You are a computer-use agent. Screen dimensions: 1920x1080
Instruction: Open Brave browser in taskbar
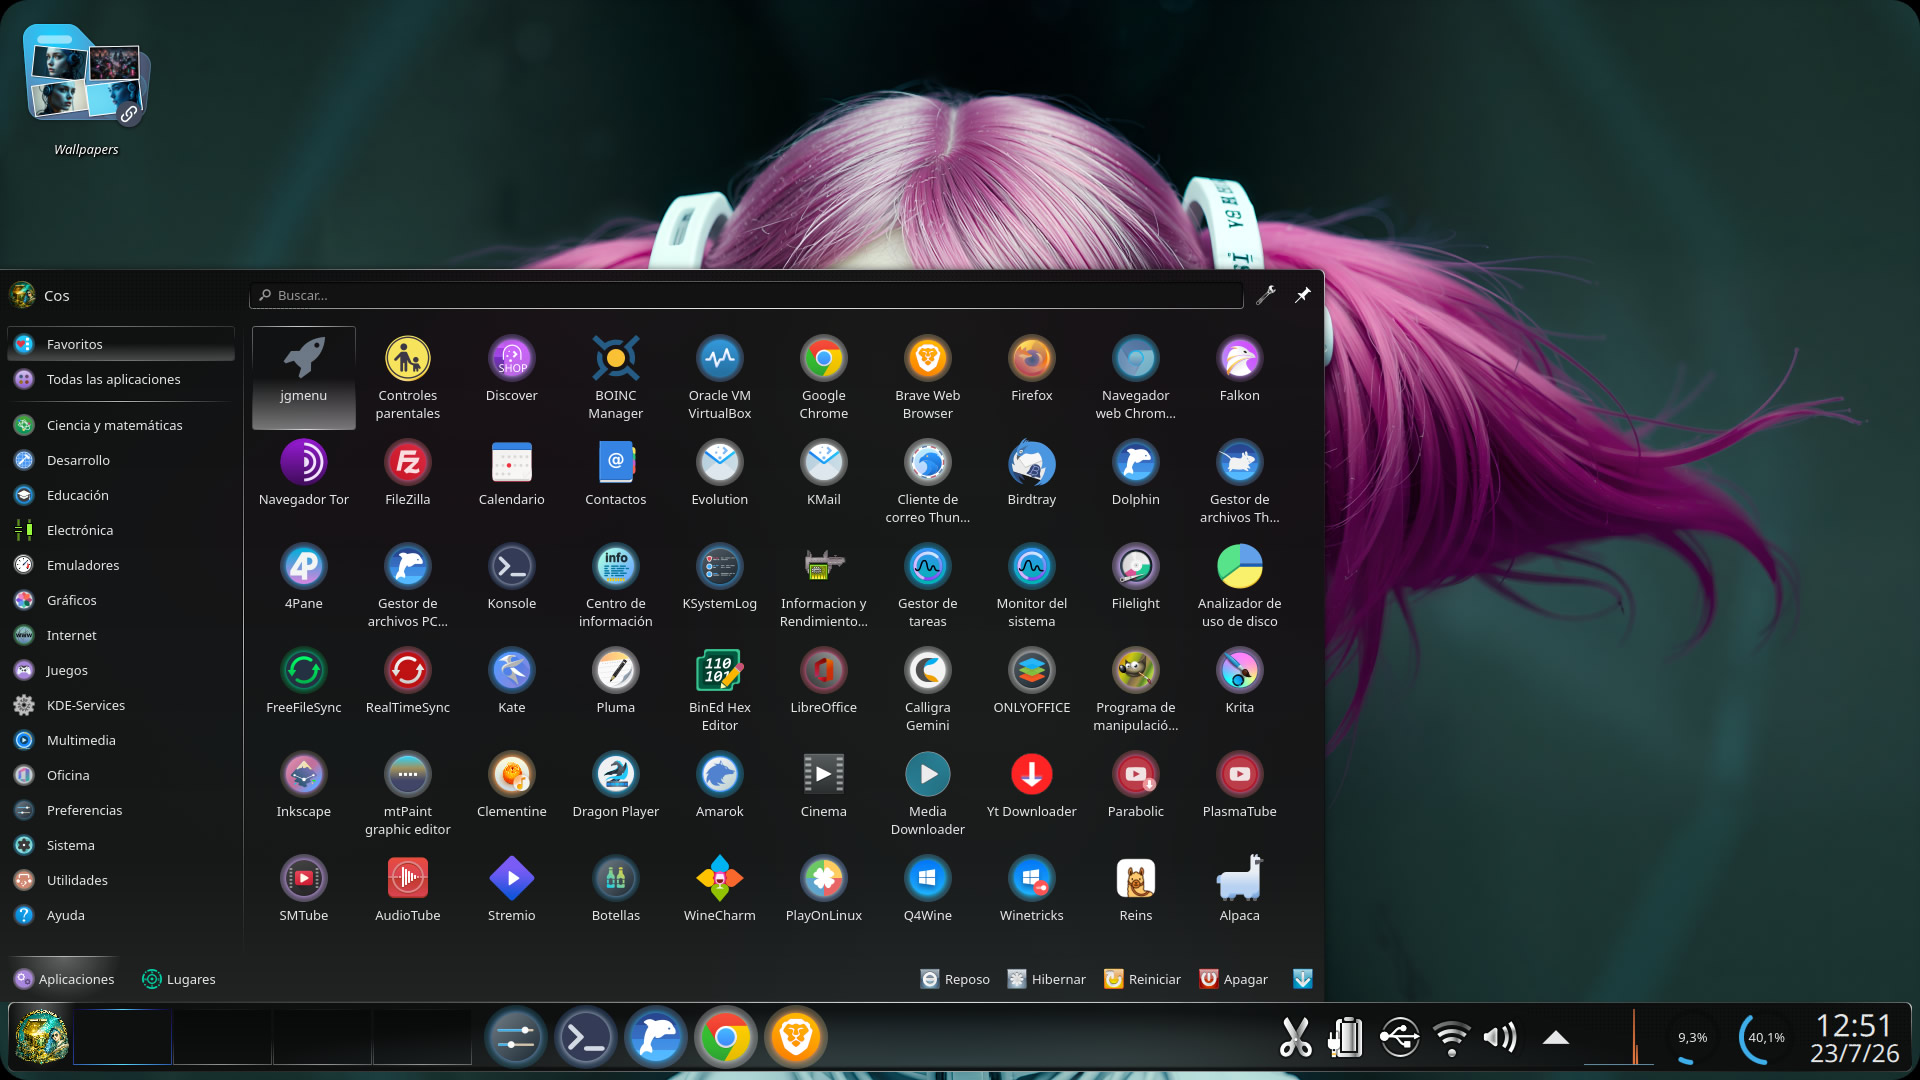[796, 1038]
